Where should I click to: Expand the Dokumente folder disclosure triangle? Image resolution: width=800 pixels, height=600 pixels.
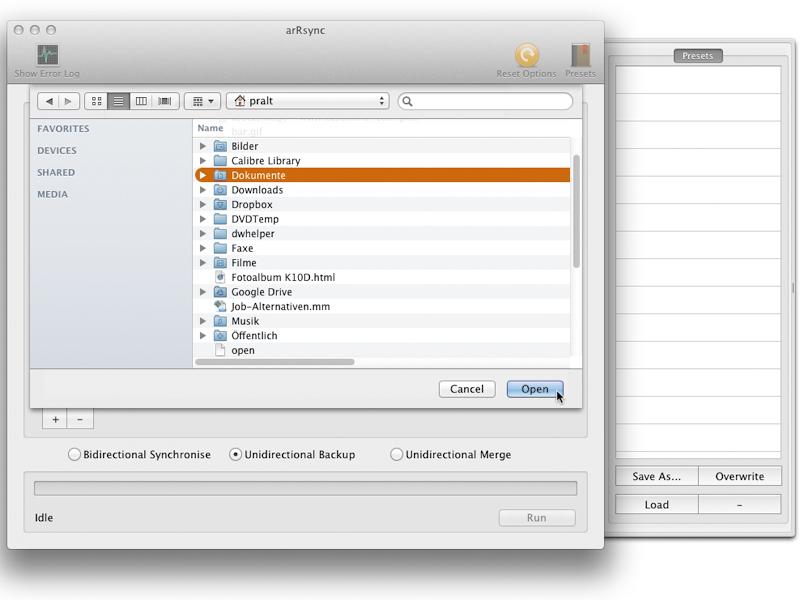point(203,175)
